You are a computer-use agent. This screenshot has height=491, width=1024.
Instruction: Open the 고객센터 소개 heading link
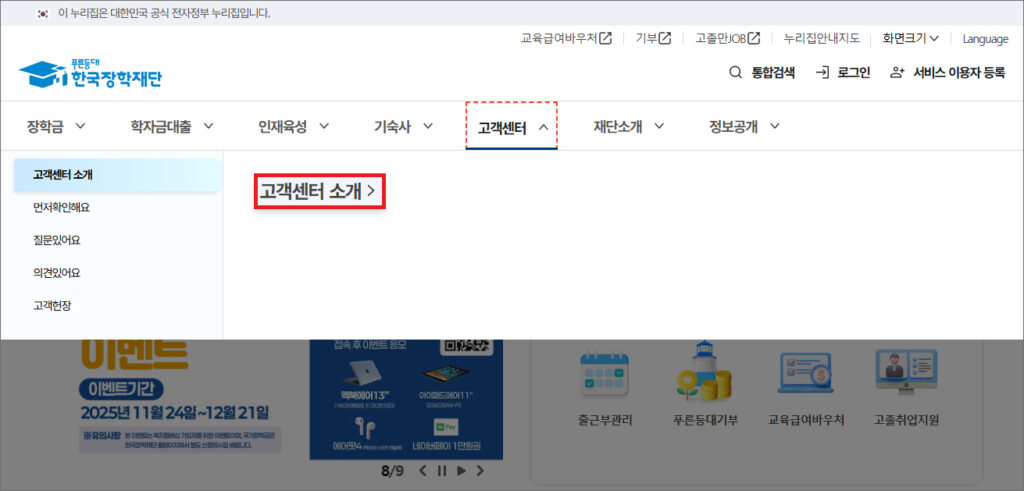click(318, 191)
